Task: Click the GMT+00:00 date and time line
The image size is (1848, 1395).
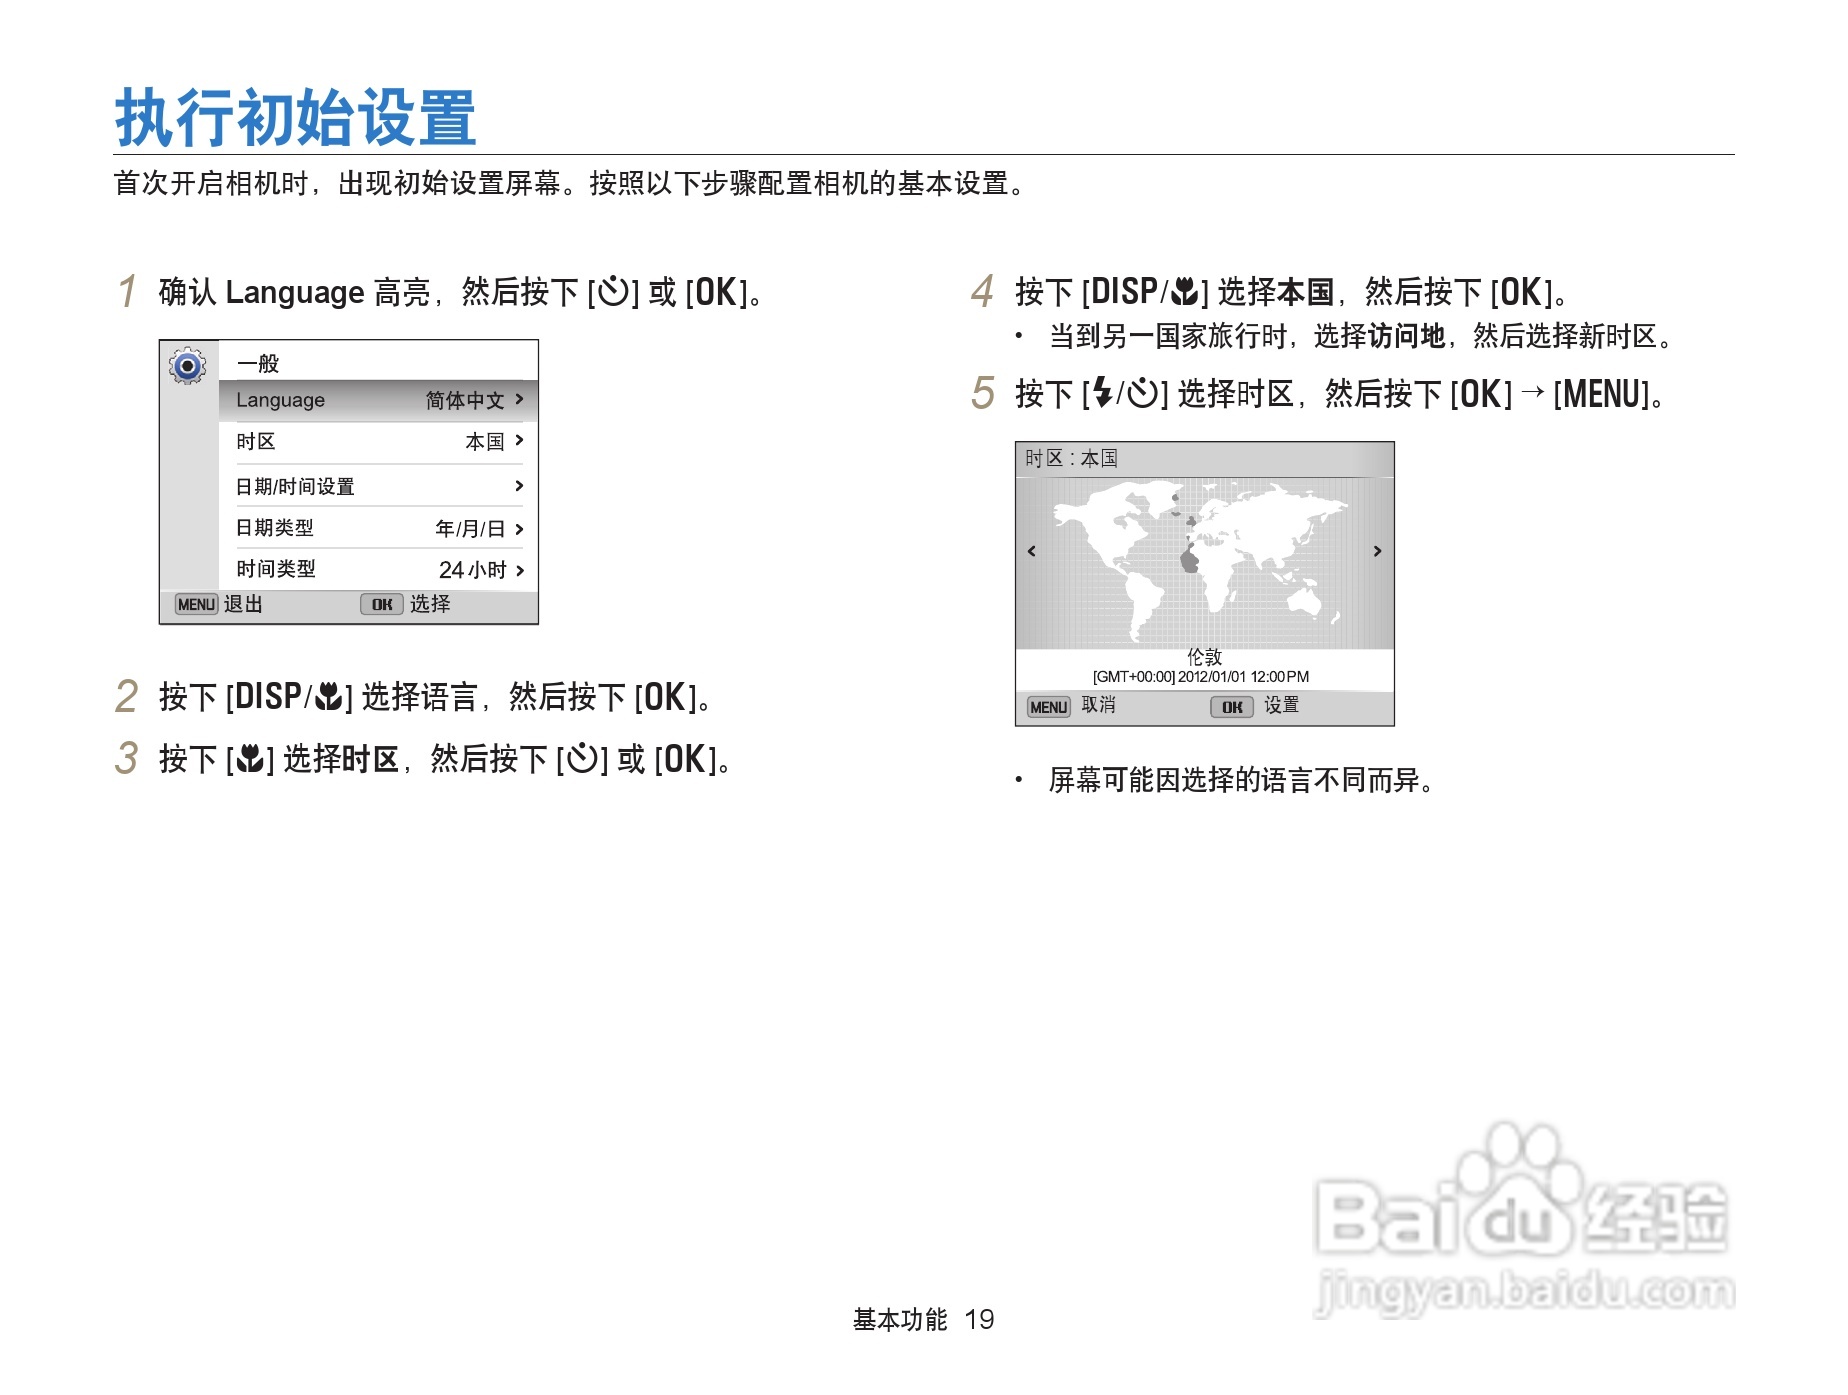Action: [1200, 677]
